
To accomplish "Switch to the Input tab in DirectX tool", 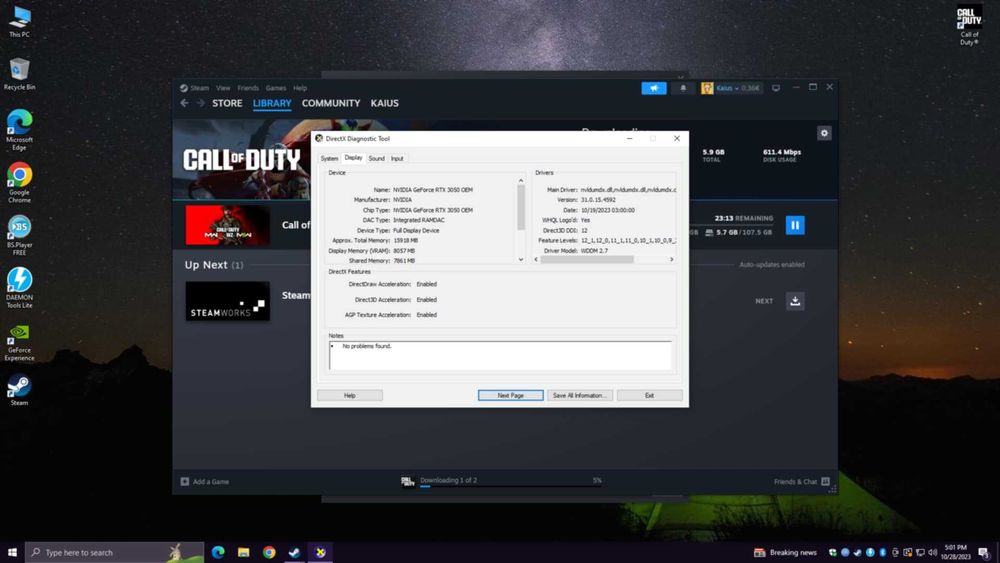I will pos(397,159).
